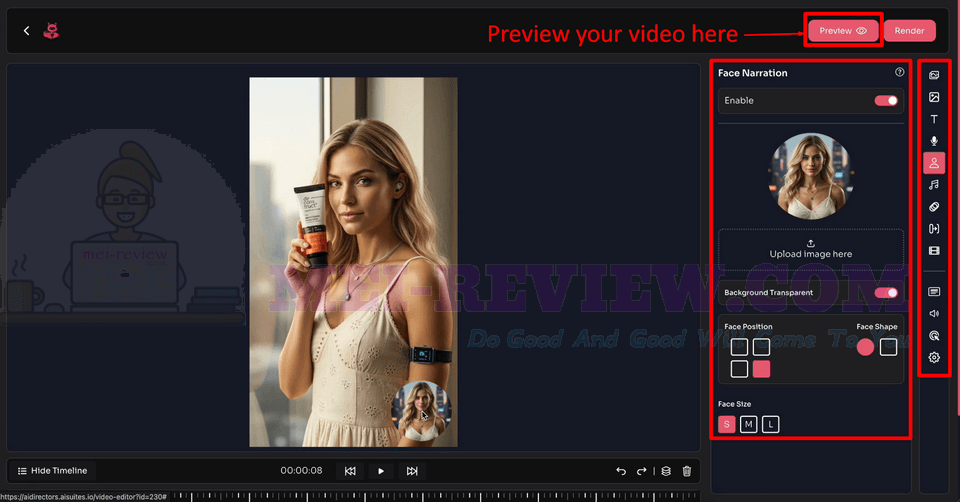Open the speaker volume sidebar tool
960x502 pixels.
pos(934,313)
